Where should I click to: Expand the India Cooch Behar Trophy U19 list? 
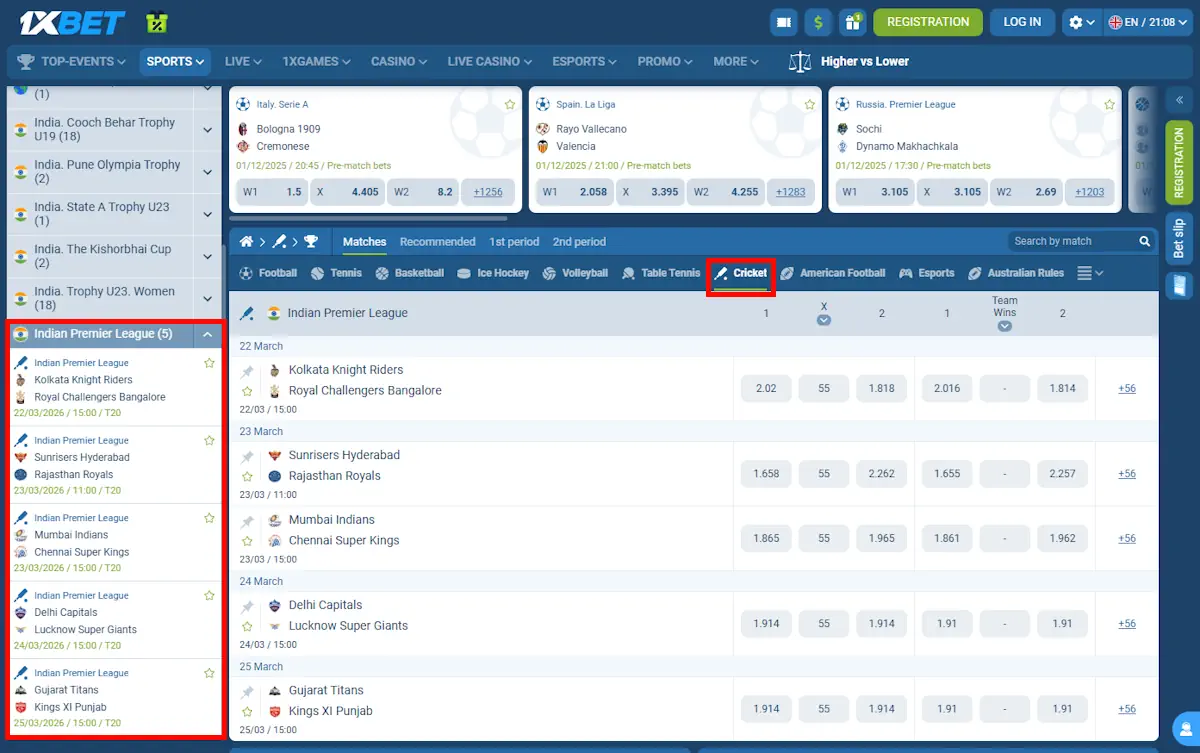pyautogui.click(x=207, y=128)
